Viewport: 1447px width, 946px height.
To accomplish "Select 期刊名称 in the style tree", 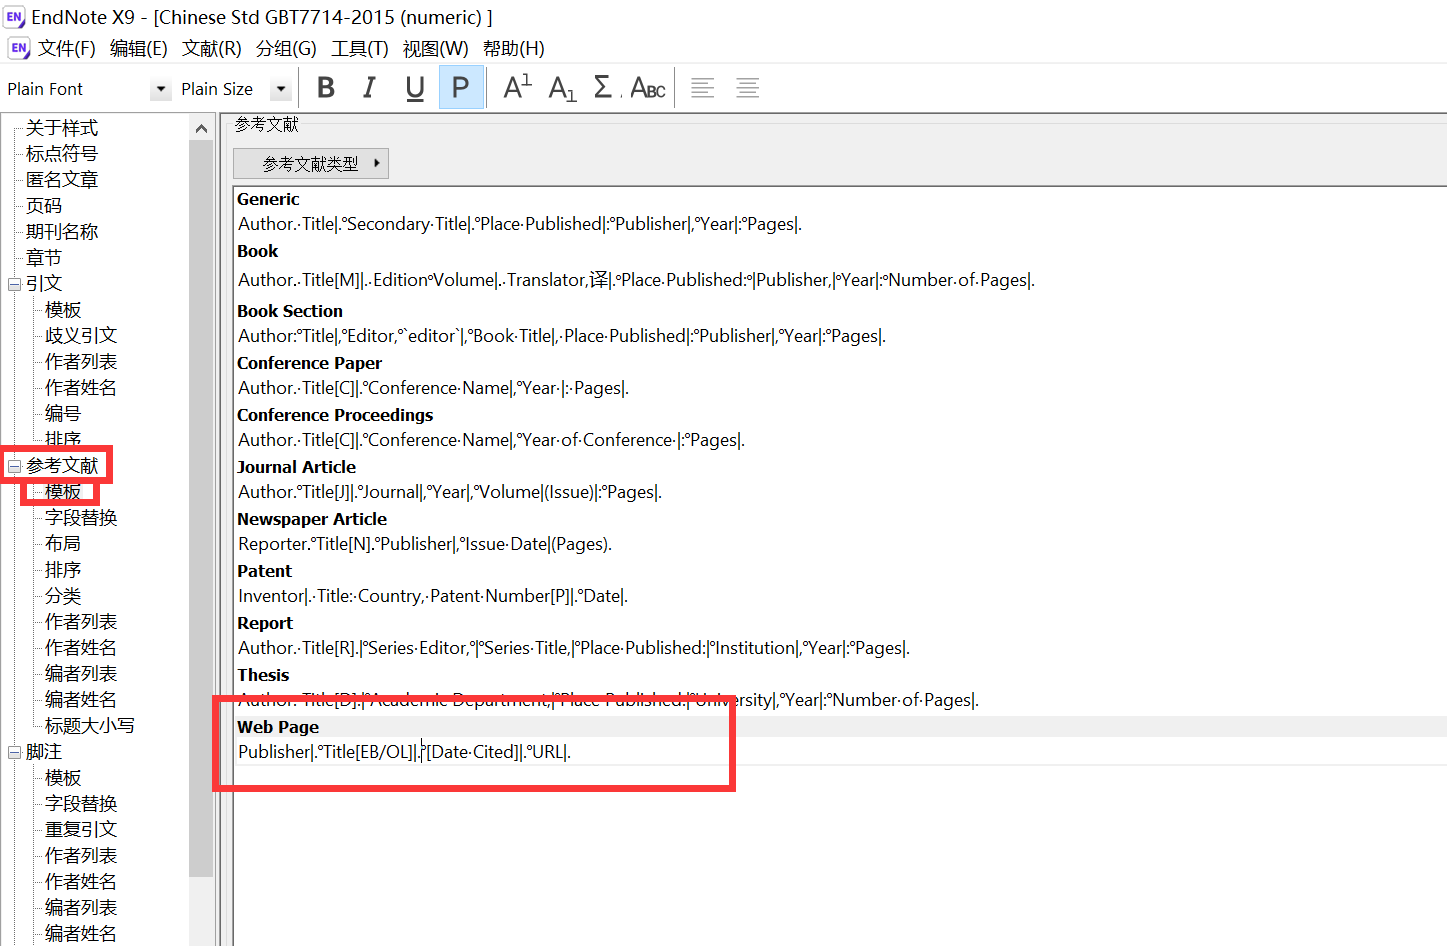I will tap(62, 232).
